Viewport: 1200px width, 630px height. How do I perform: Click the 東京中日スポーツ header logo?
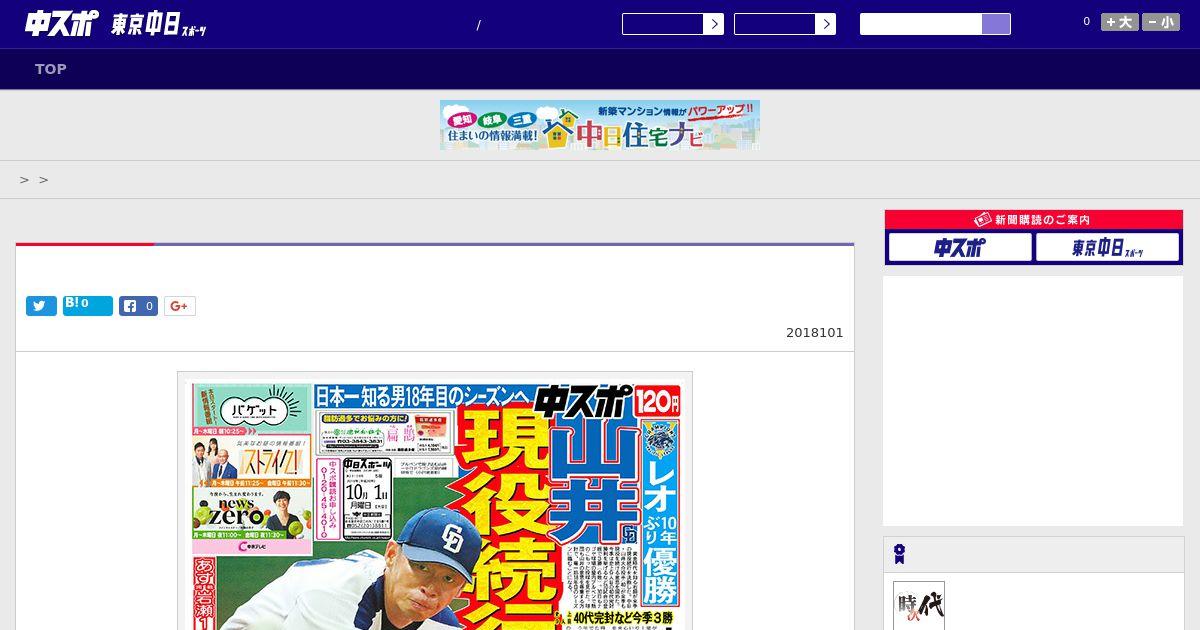[159, 25]
